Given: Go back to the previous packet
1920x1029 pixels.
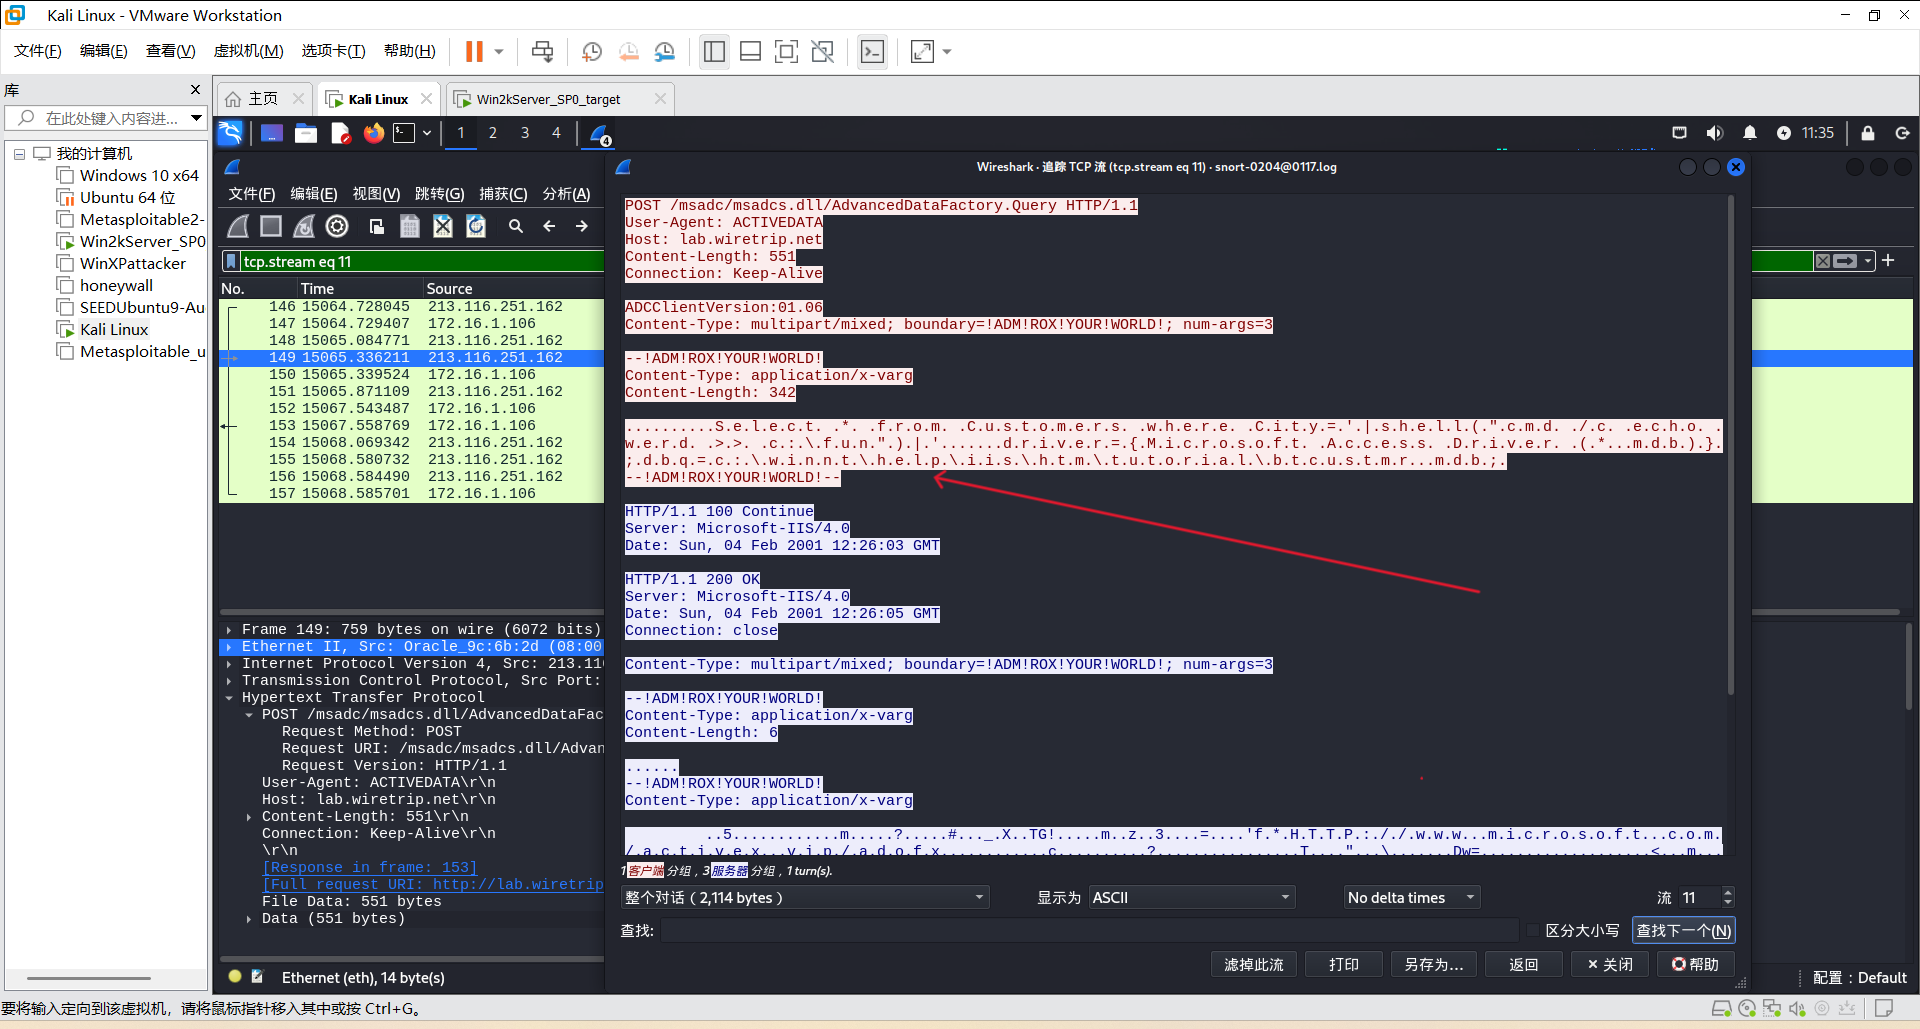Looking at the screenshot, I should point(549,226).
